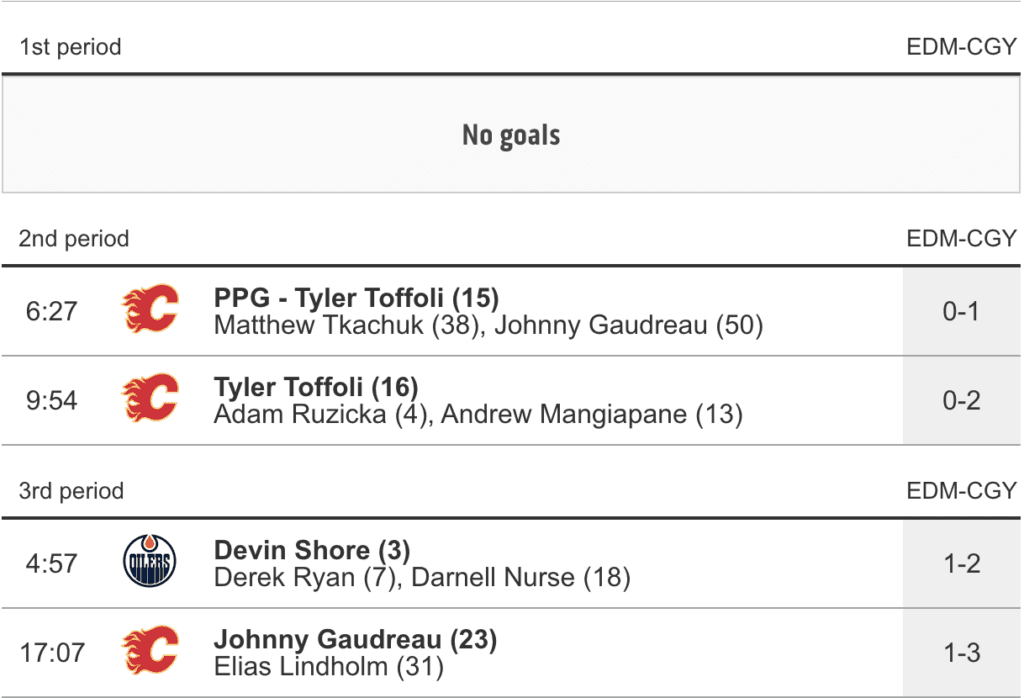
Task: Click the "No goals" box in 1st period
Action: 511,135
